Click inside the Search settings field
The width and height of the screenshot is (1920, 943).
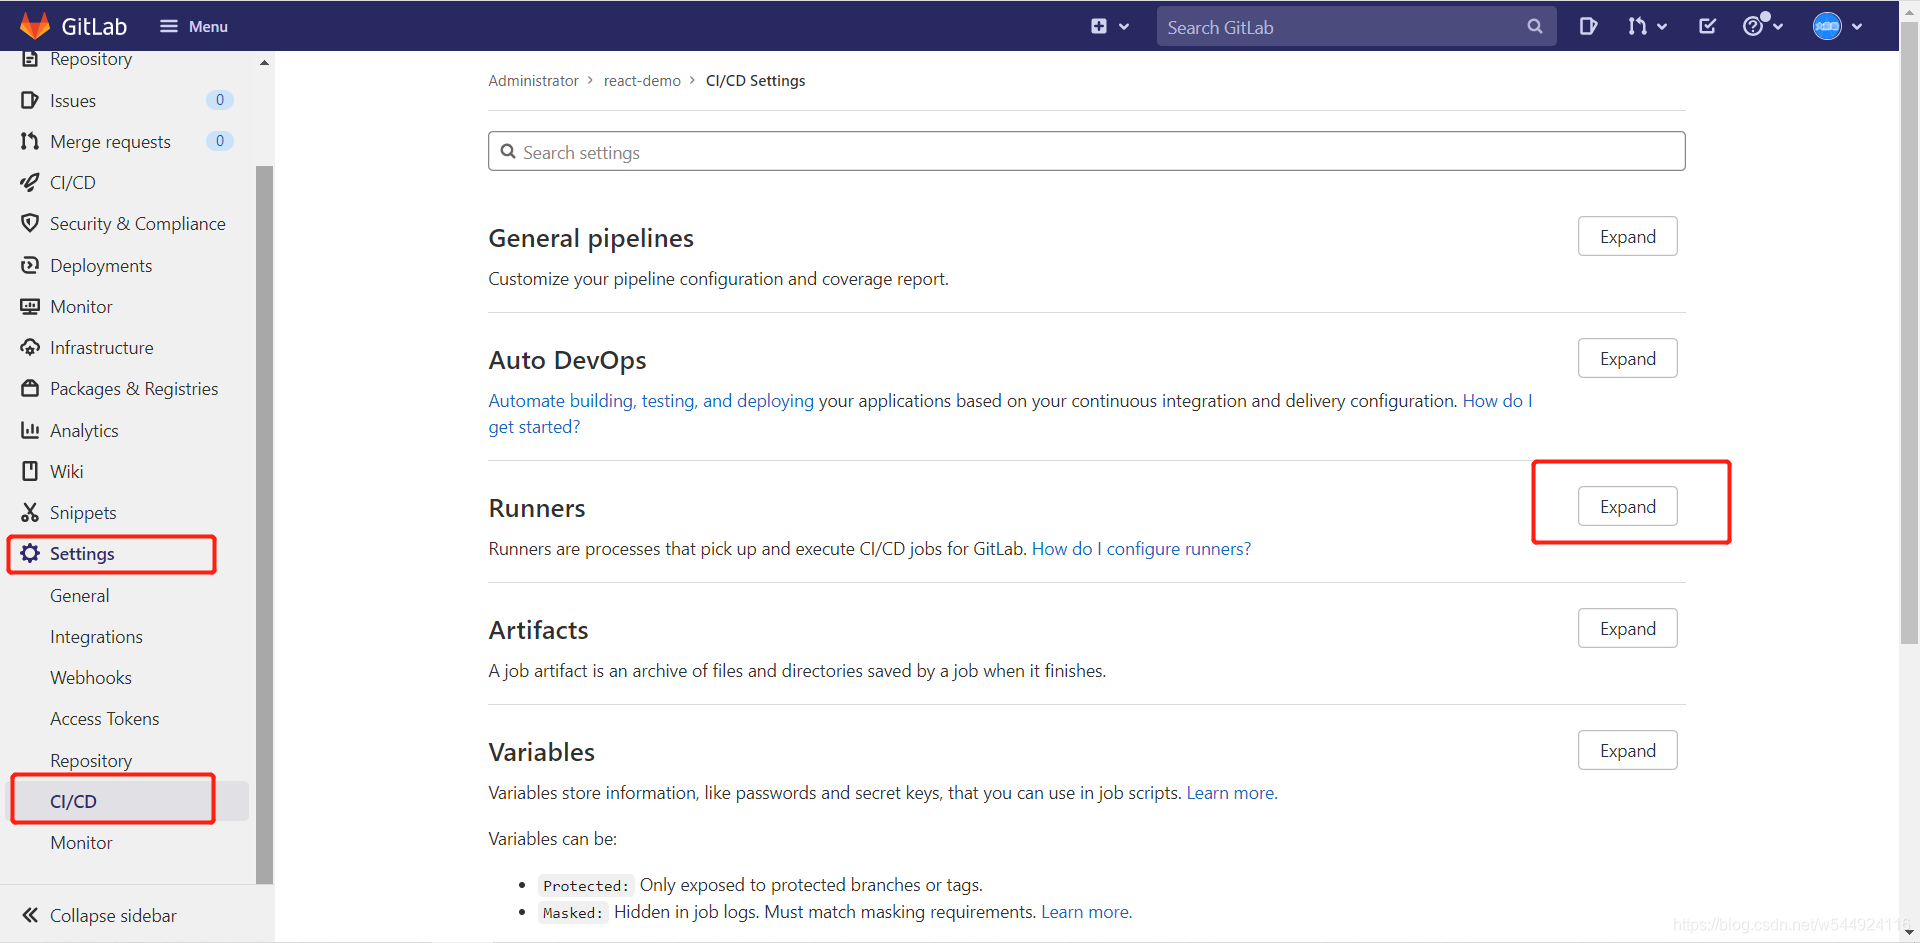click(x=1086, y=151)
